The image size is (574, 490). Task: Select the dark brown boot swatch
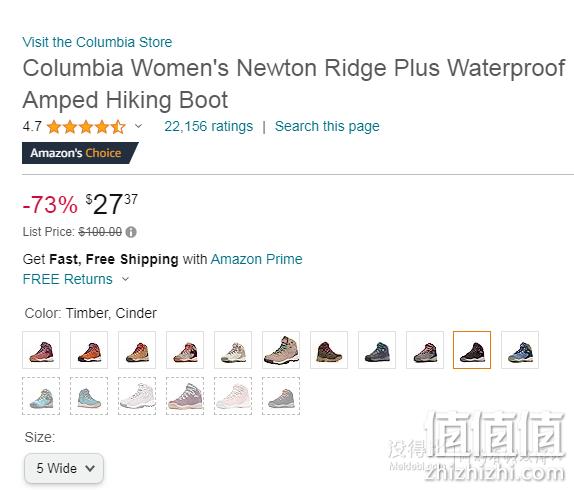coord(329,350)
